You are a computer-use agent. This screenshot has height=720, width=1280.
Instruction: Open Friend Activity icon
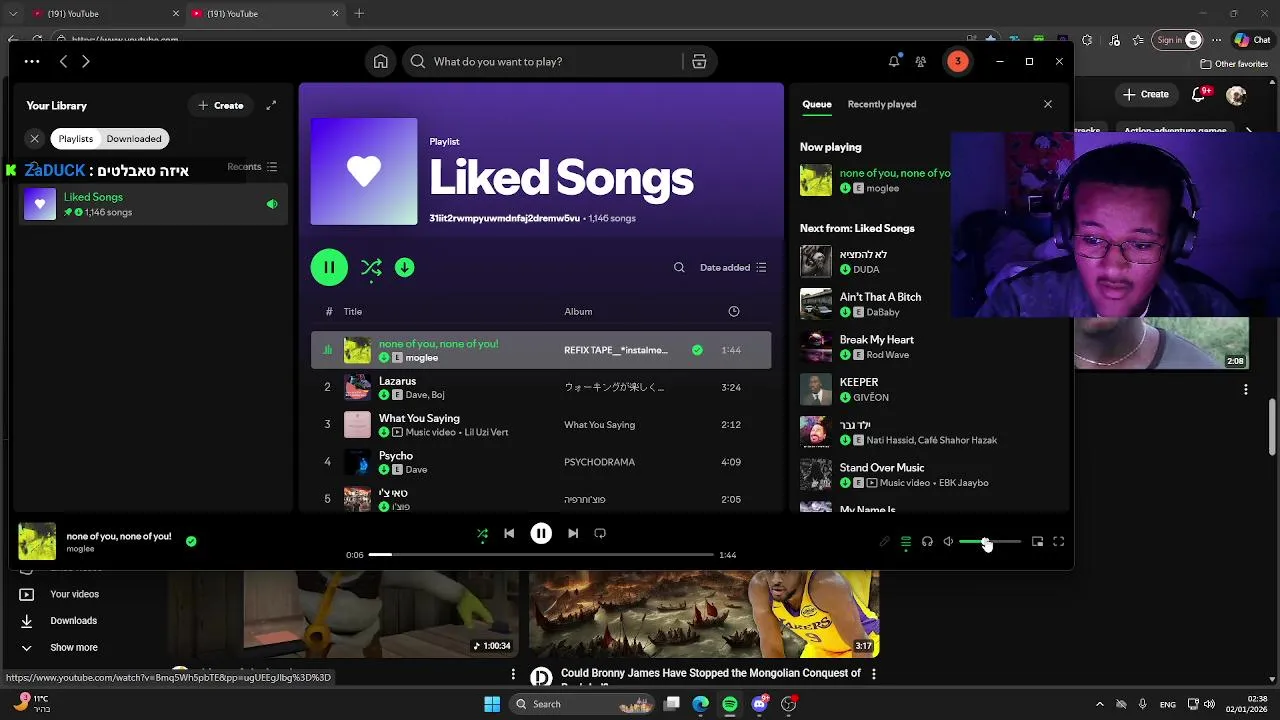[921, 62]
